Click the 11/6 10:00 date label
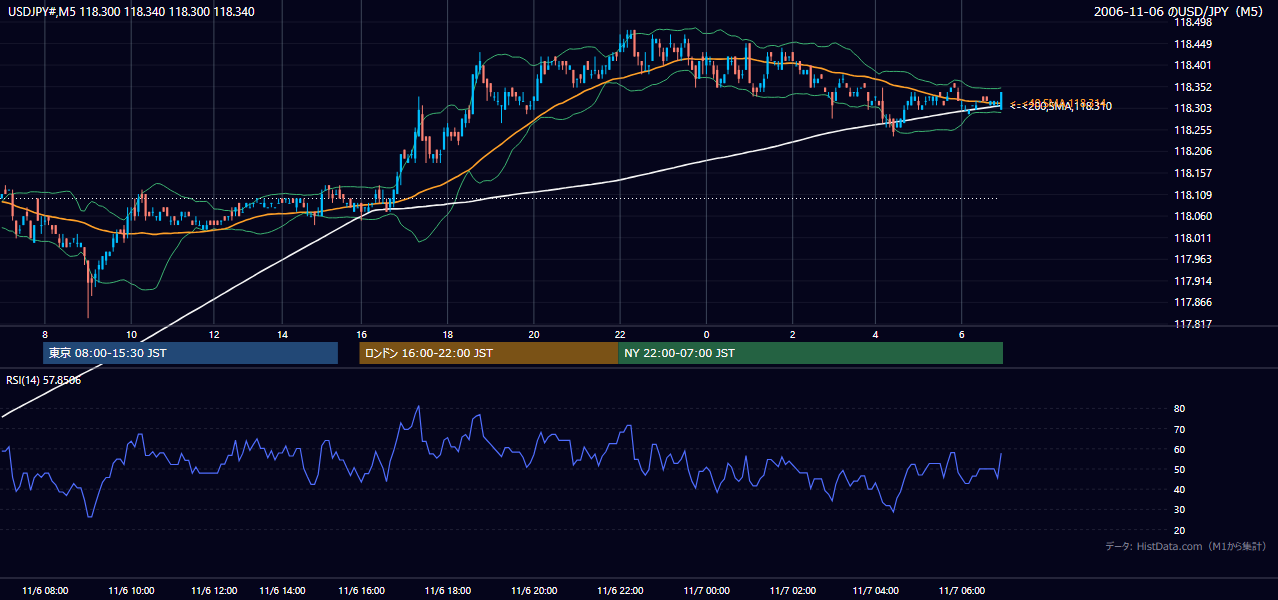The width and height of the screenshot is (1278, 600). coord(131,591)
